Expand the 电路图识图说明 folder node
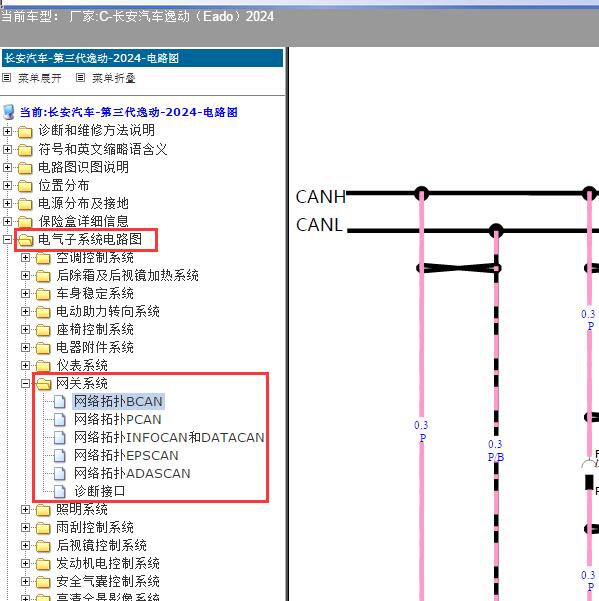The image size is (599, 601). click(x=7, y=167)
